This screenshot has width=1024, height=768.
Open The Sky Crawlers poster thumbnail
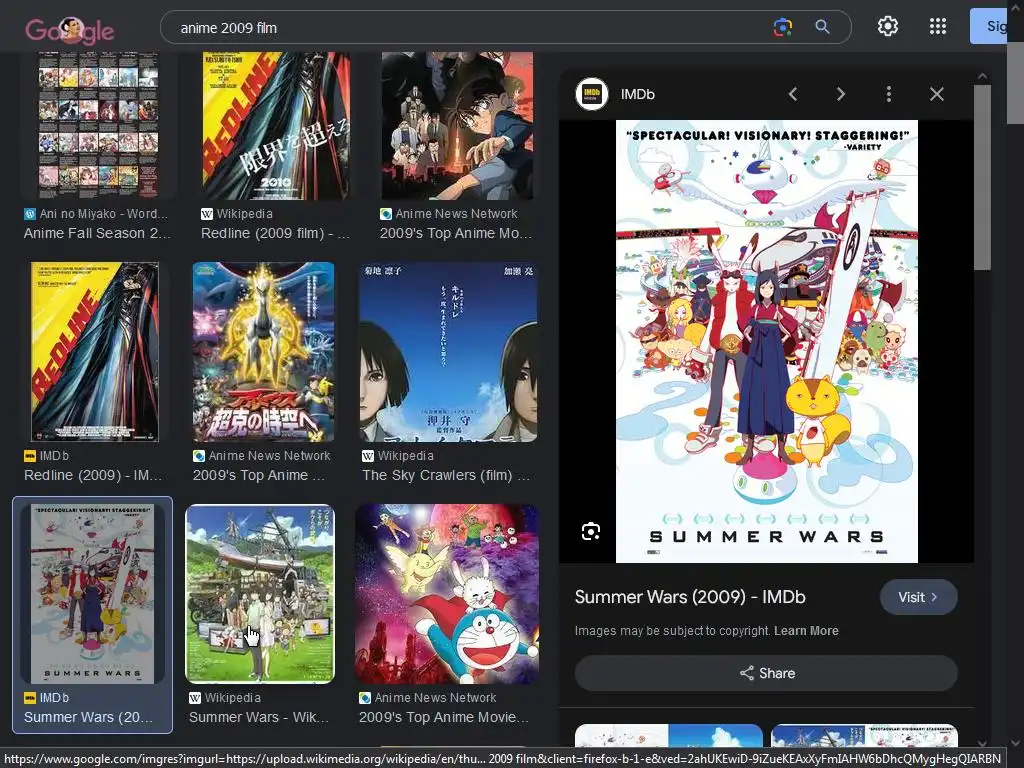pos(449,352)
